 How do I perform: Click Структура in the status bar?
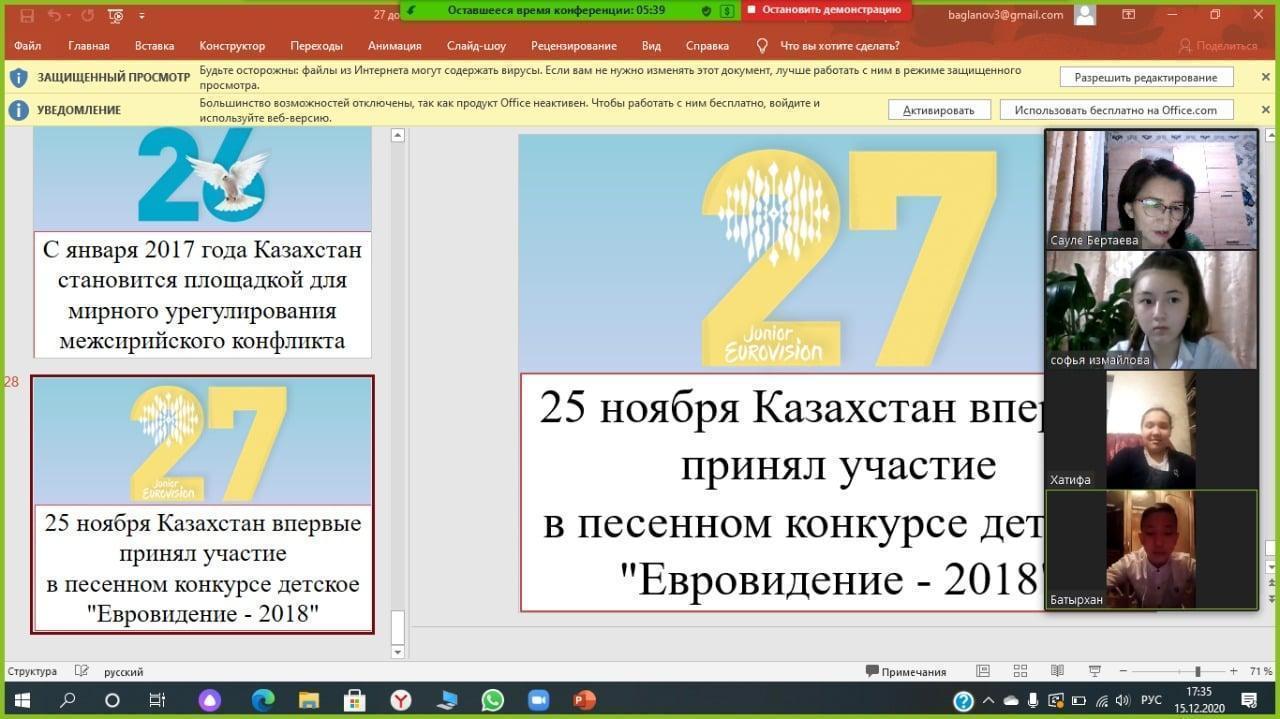[32, 672]
